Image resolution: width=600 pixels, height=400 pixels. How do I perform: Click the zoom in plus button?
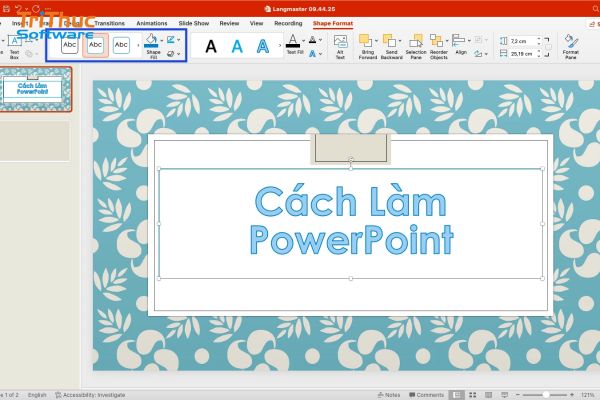[x=572, y=395]
